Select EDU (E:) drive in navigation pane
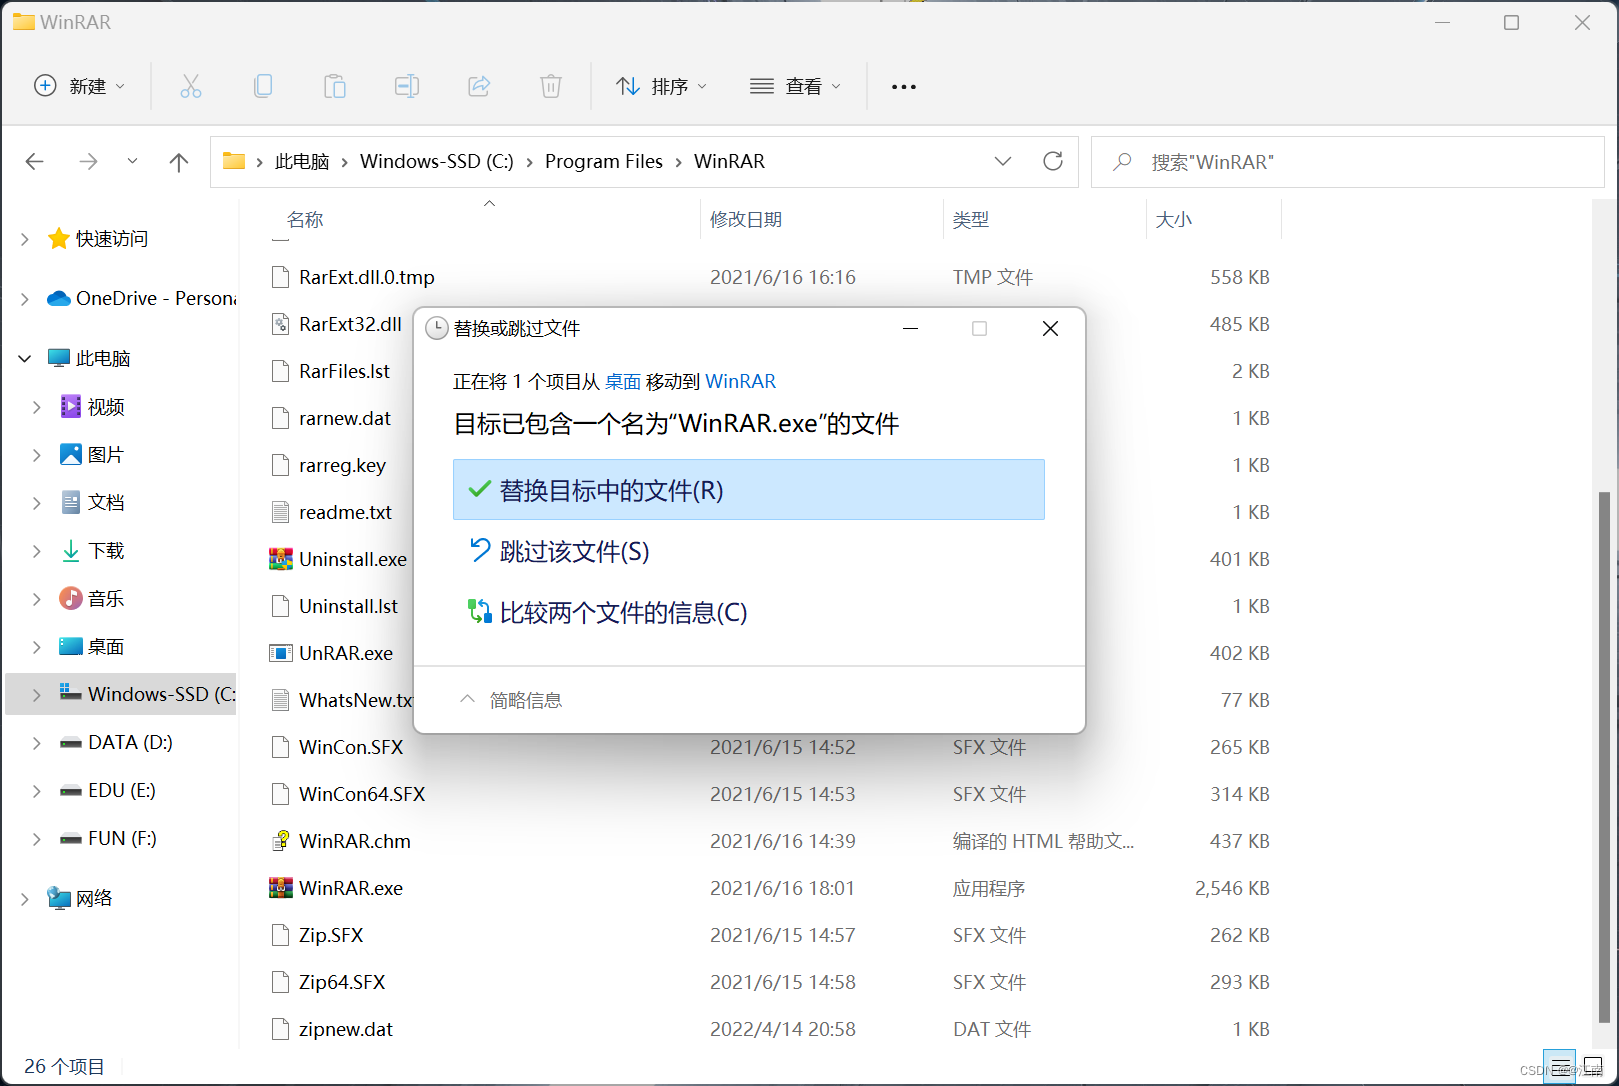Viewport: 1619px width, 1086px height. point(121,790)
